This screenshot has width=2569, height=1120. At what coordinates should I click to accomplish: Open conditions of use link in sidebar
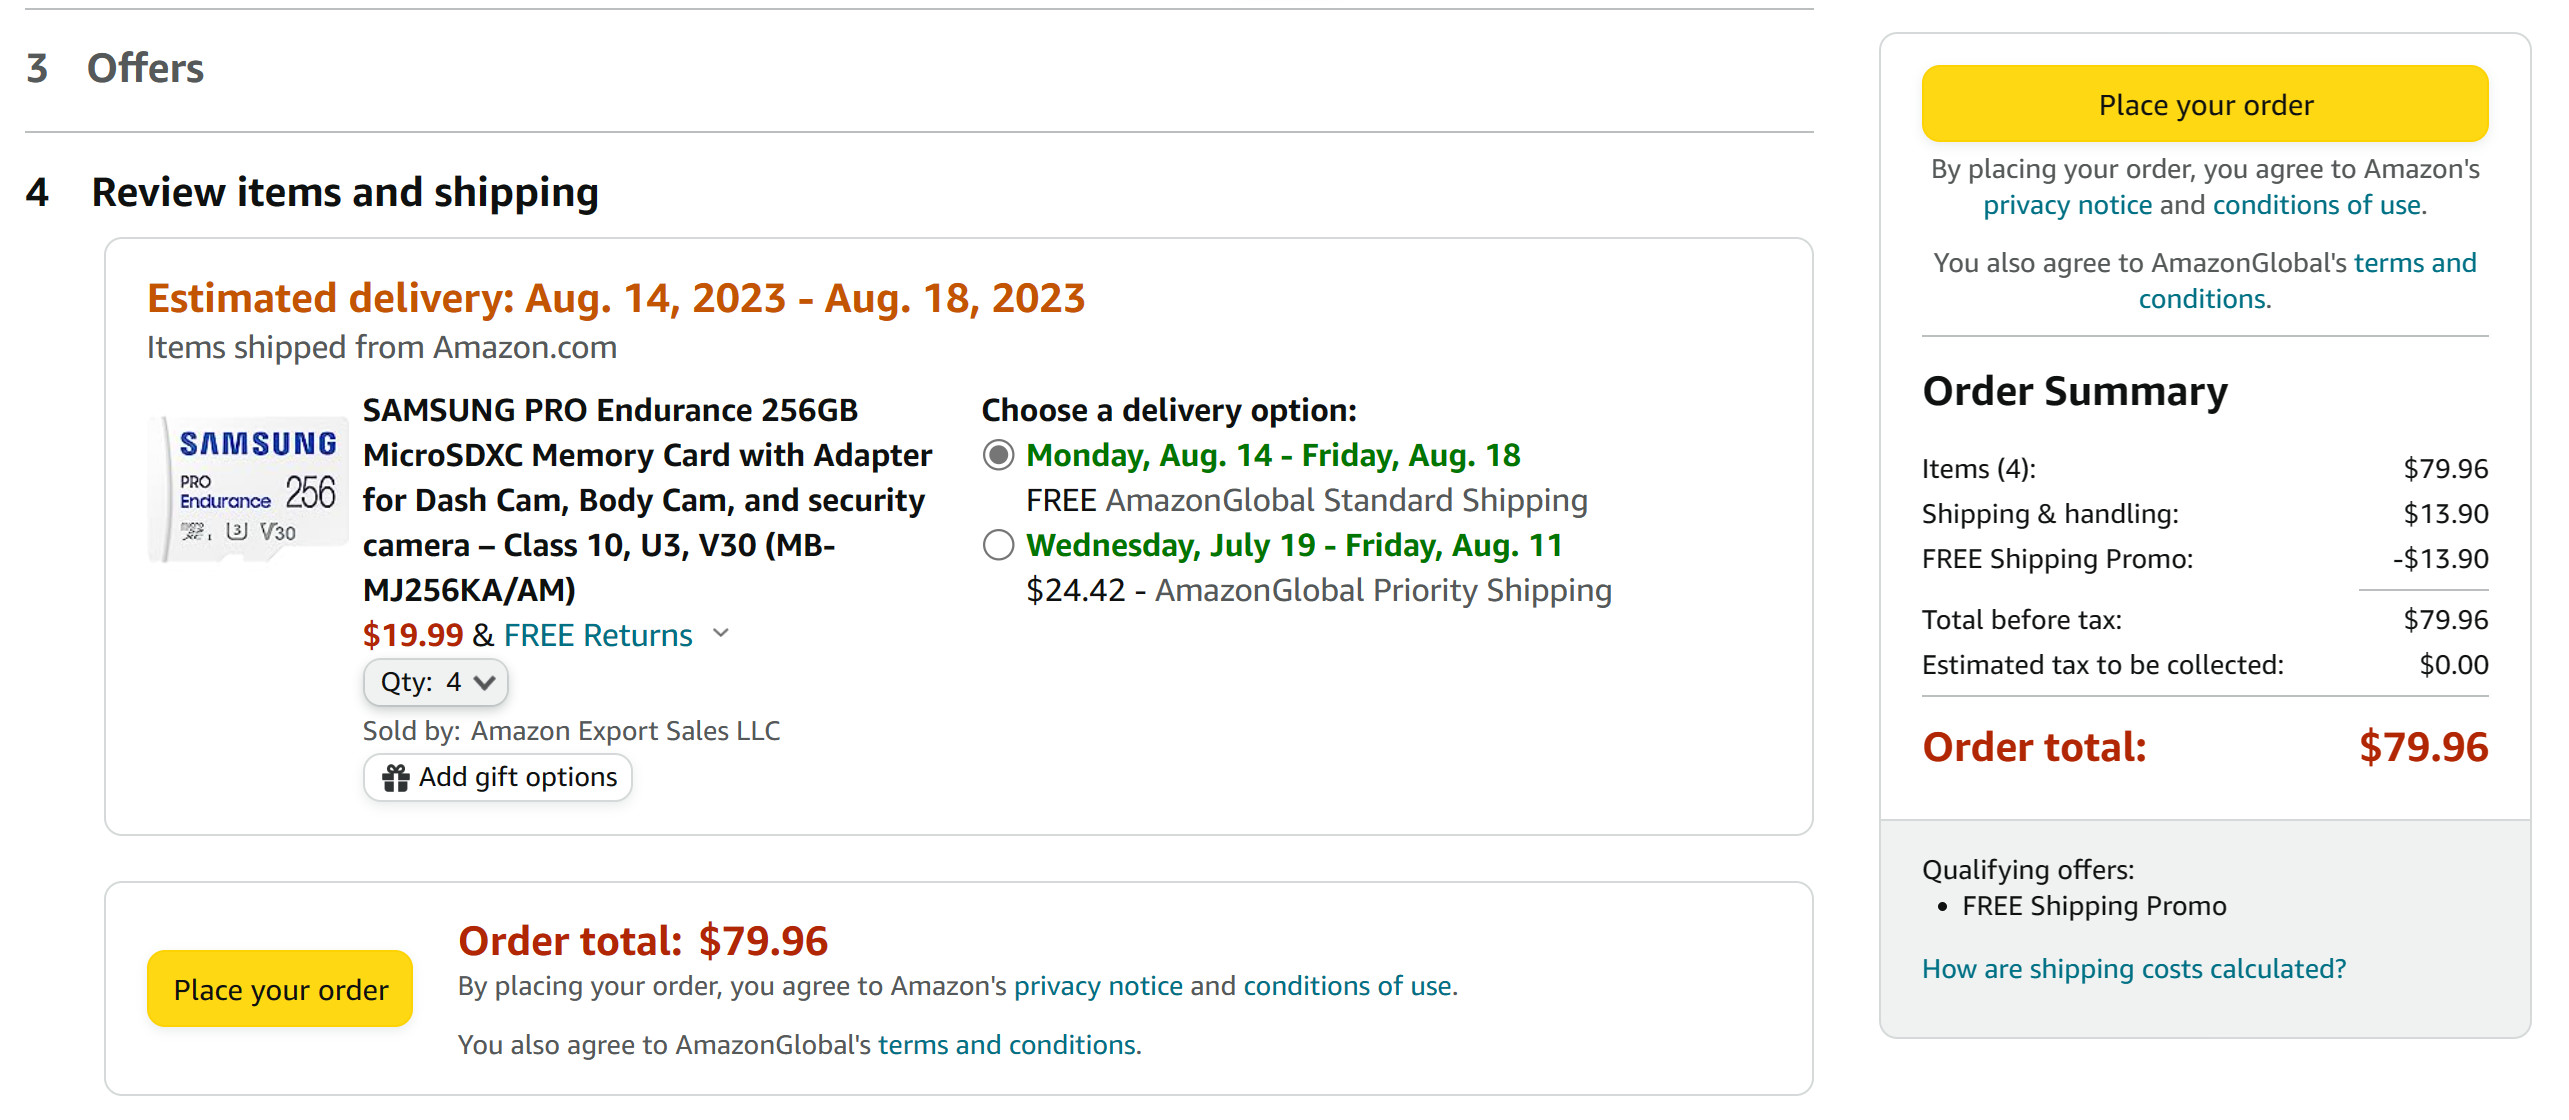tap(2316, 206)
